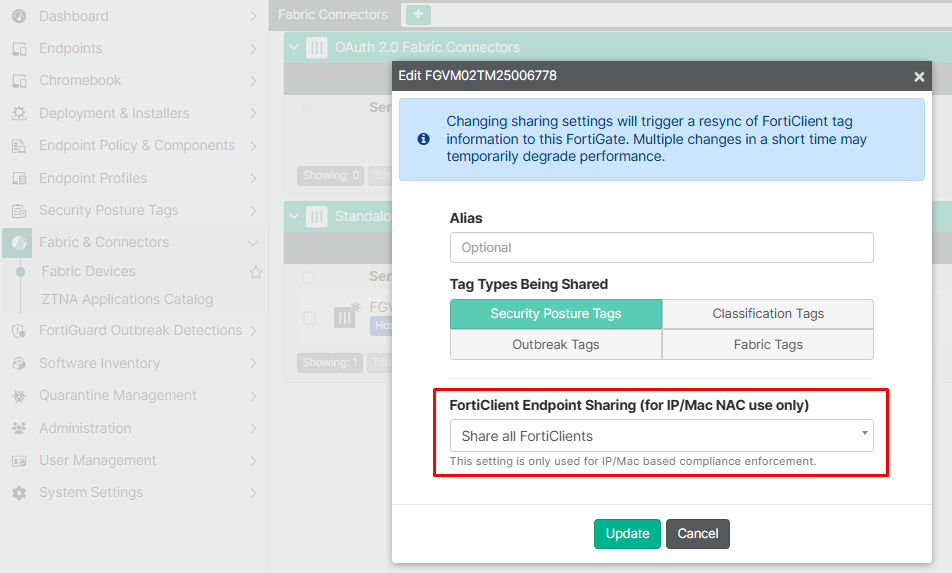Open the FortiClient Endpoint Sharing dropdown
This screenshot has height=573, width=952.
click(x=661, y=436)
